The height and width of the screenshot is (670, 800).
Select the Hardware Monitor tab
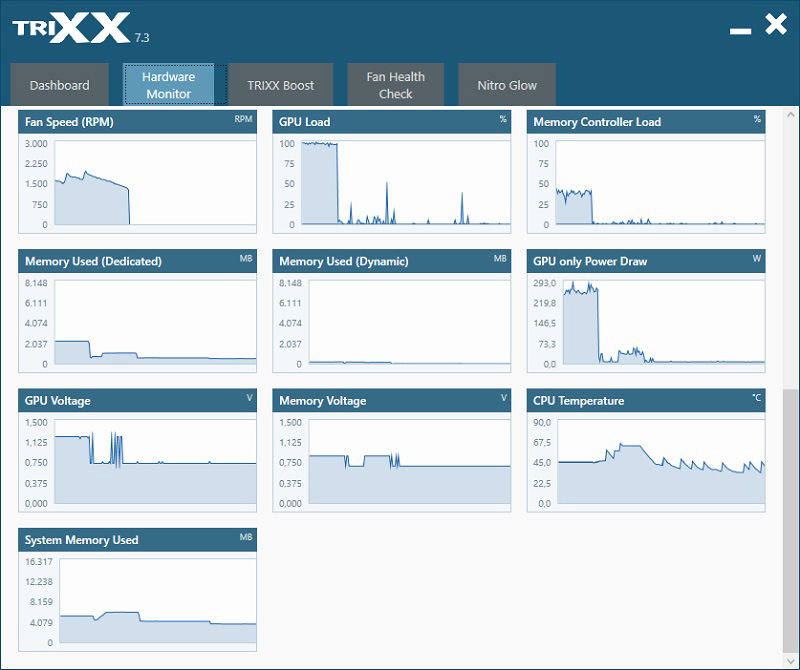168,85
